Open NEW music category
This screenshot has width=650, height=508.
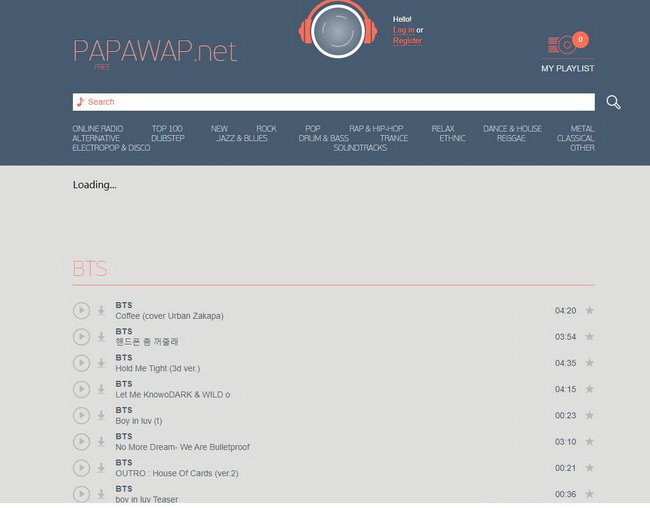tap(219, 129)
